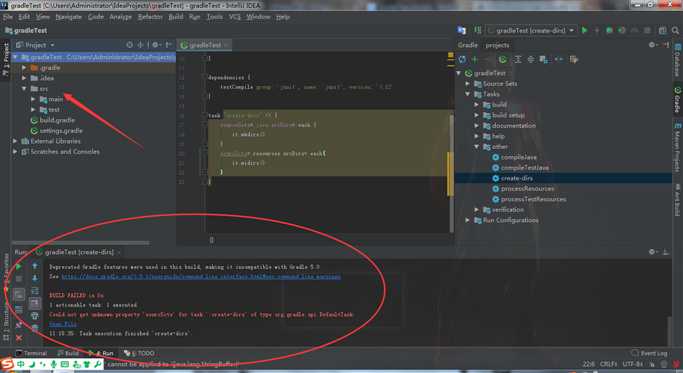Open Gradle settings wrench icon
683x373 pixels.
(x=574, y=59)
